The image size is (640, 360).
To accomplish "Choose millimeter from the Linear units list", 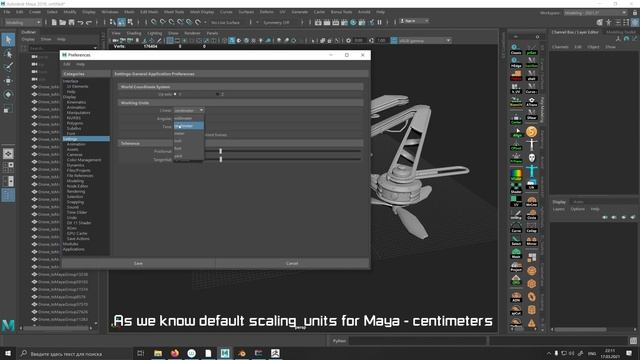I will pyautogui.click(x=189, y=118).
